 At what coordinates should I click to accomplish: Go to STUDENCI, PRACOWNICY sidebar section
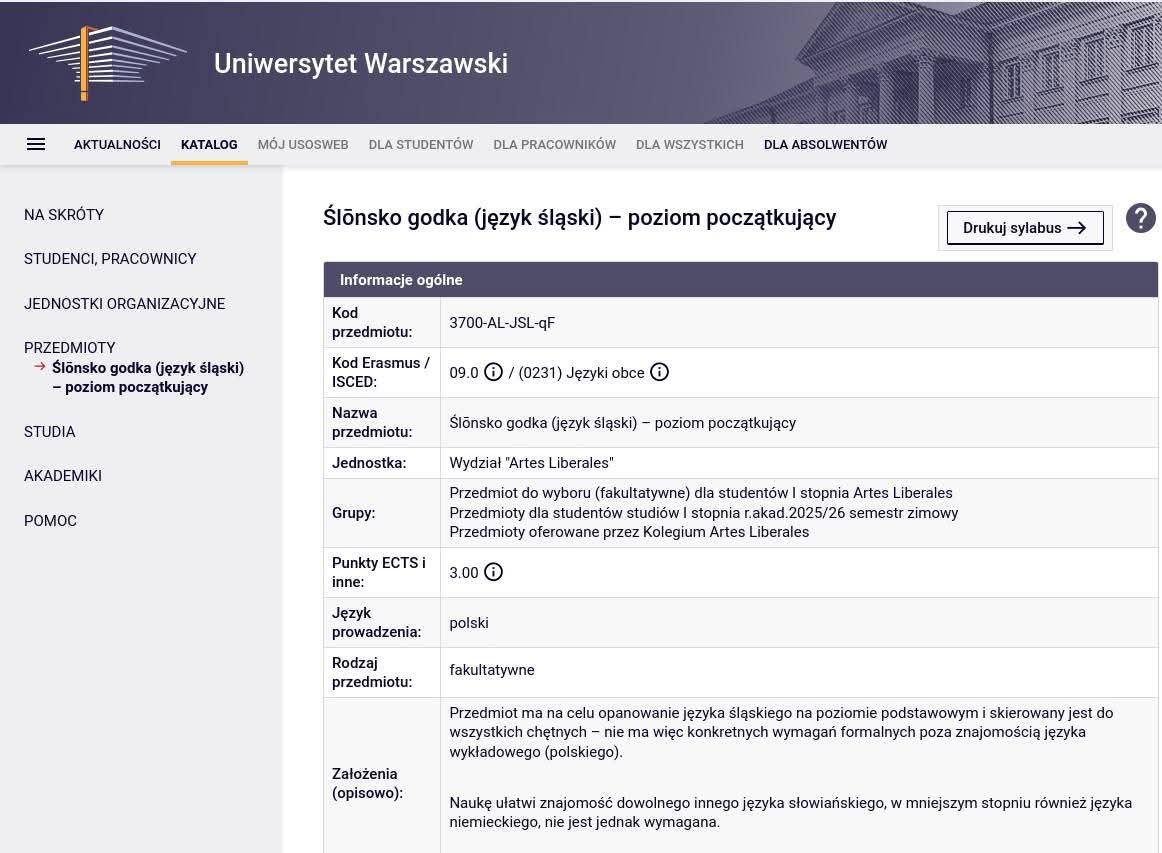pos(110,259)
